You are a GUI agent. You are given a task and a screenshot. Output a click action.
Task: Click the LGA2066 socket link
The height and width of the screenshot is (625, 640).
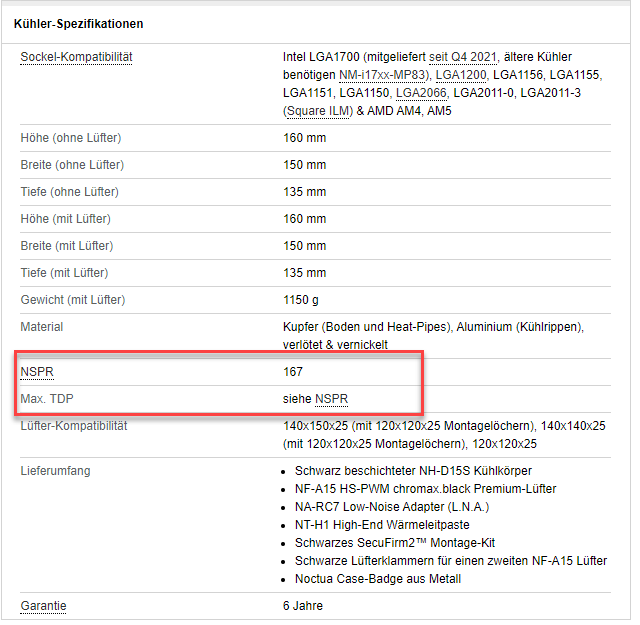(422, 93)
